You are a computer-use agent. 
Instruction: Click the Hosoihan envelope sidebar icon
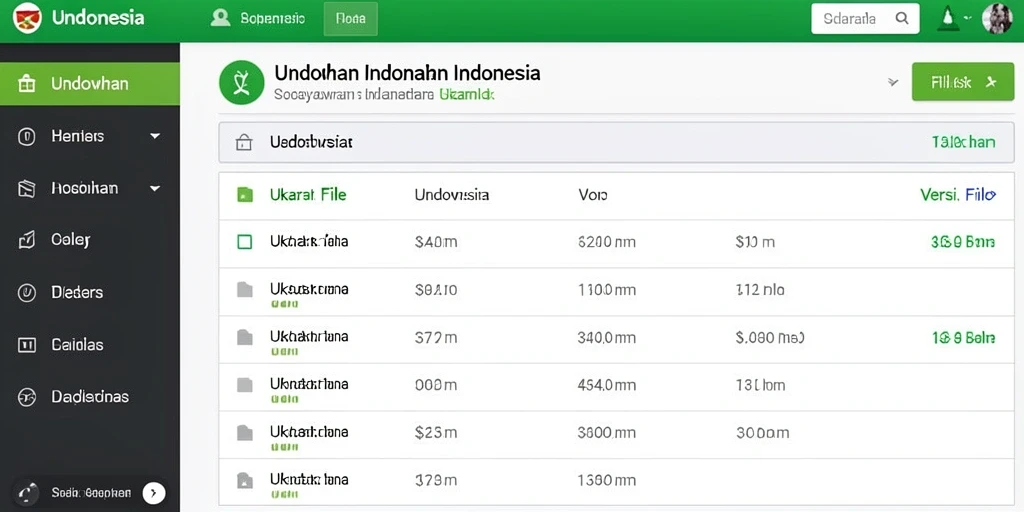pyautogui.click(x=26, y=189)
